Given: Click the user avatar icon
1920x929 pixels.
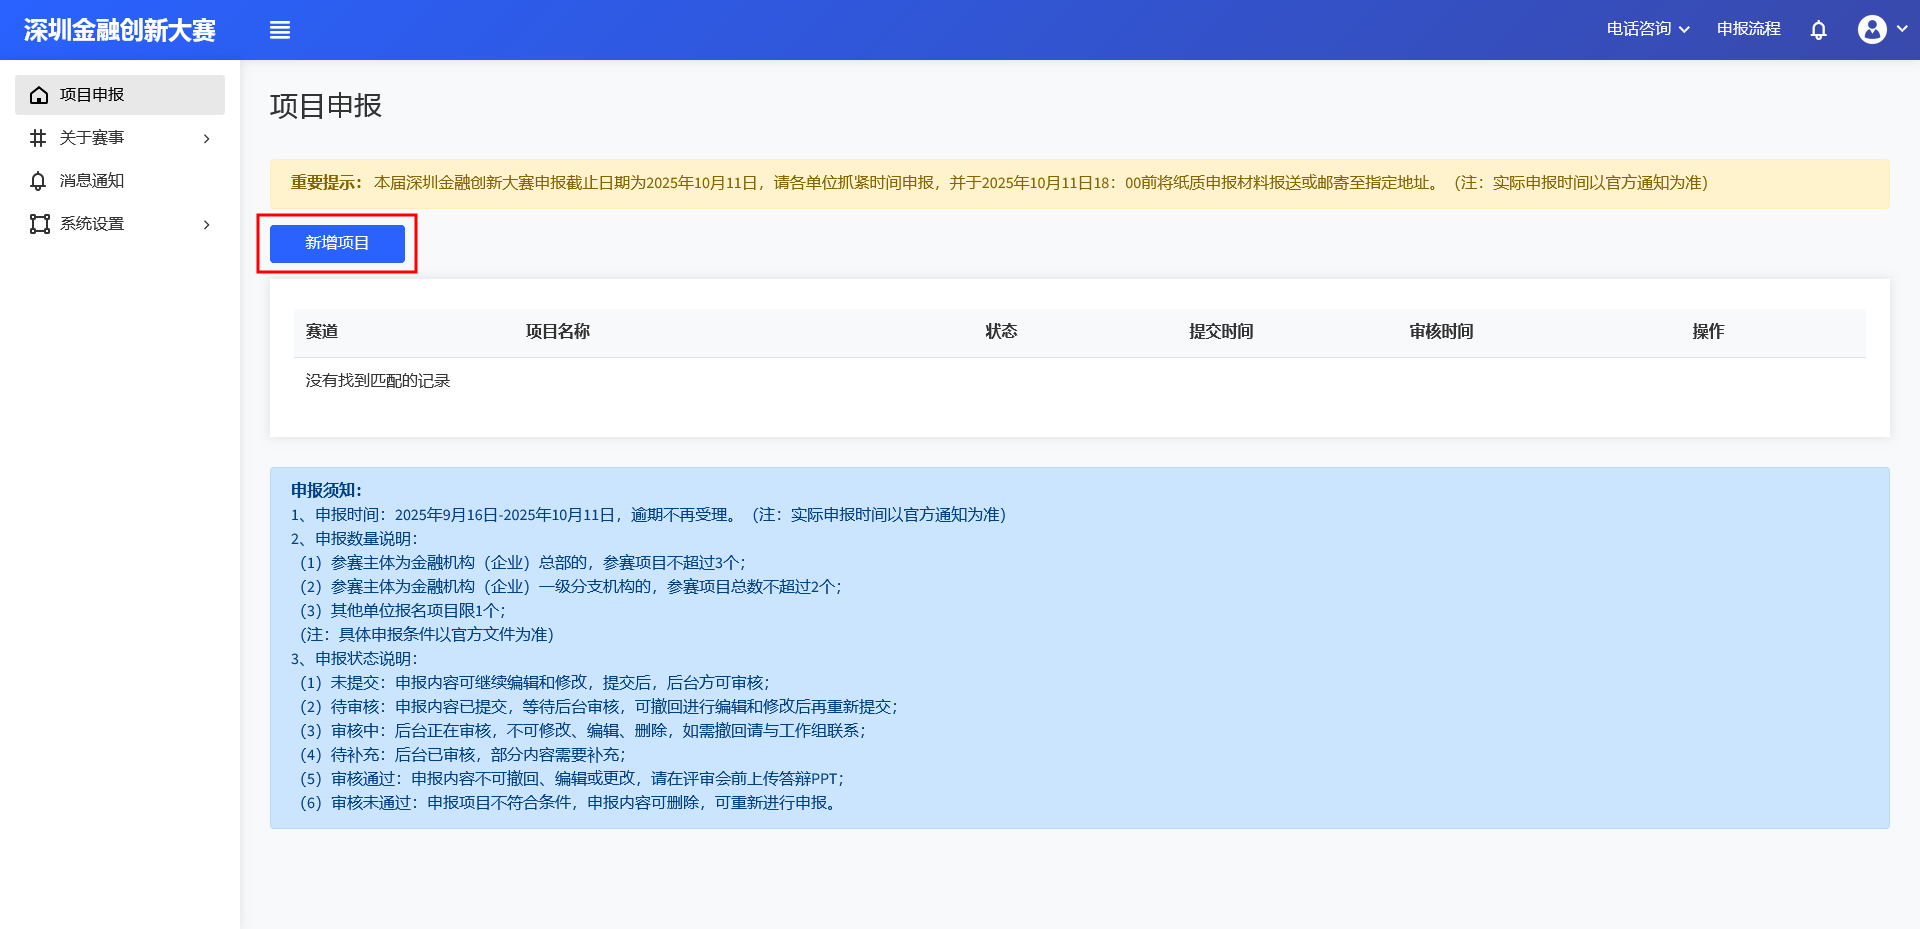Looking at the screenshot, I should (x=1871, y=30).
